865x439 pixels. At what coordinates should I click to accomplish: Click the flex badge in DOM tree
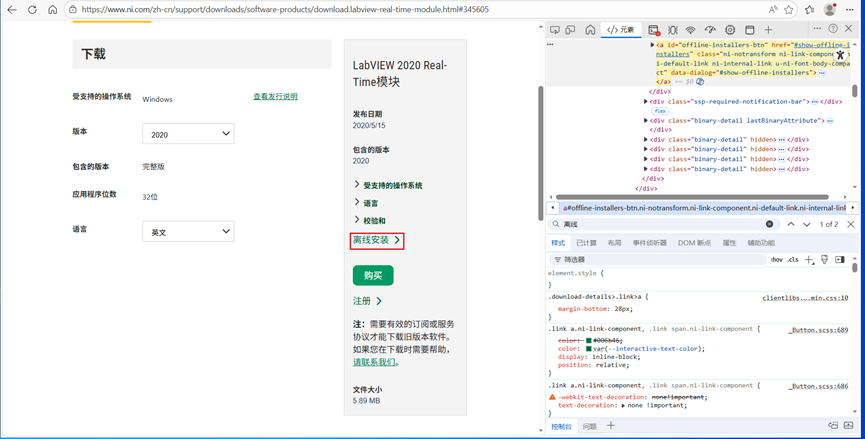tap(660, 111)
